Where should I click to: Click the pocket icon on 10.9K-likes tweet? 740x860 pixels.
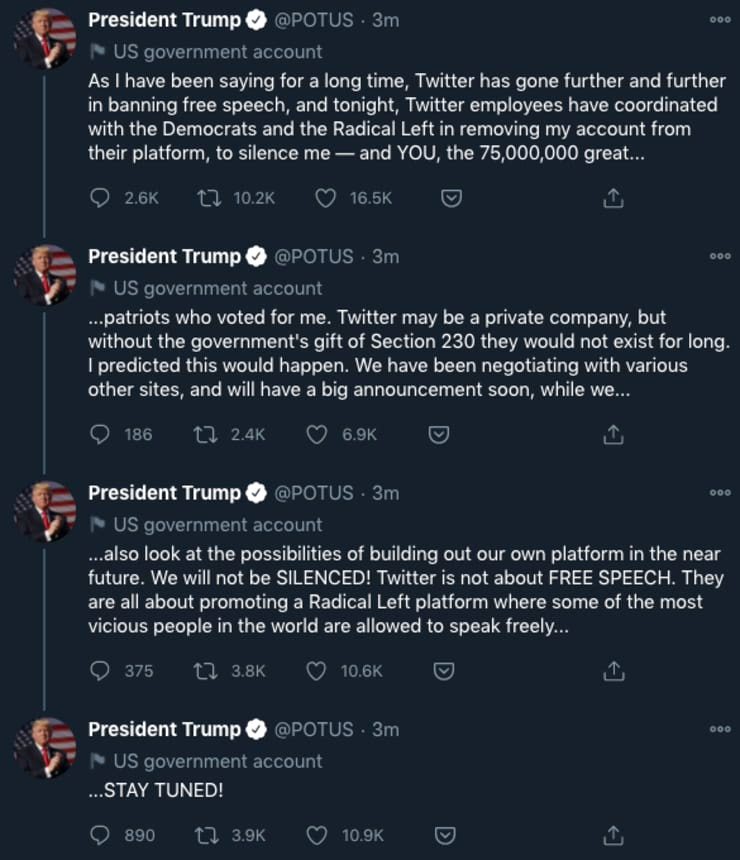pyautogui.click(x=450, y=834)
